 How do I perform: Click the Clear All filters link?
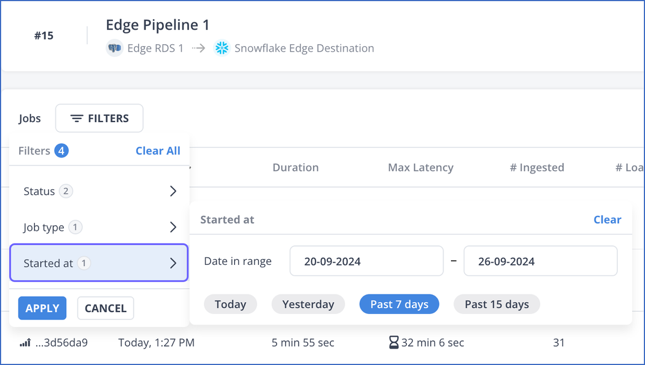[x=158, y=151]
